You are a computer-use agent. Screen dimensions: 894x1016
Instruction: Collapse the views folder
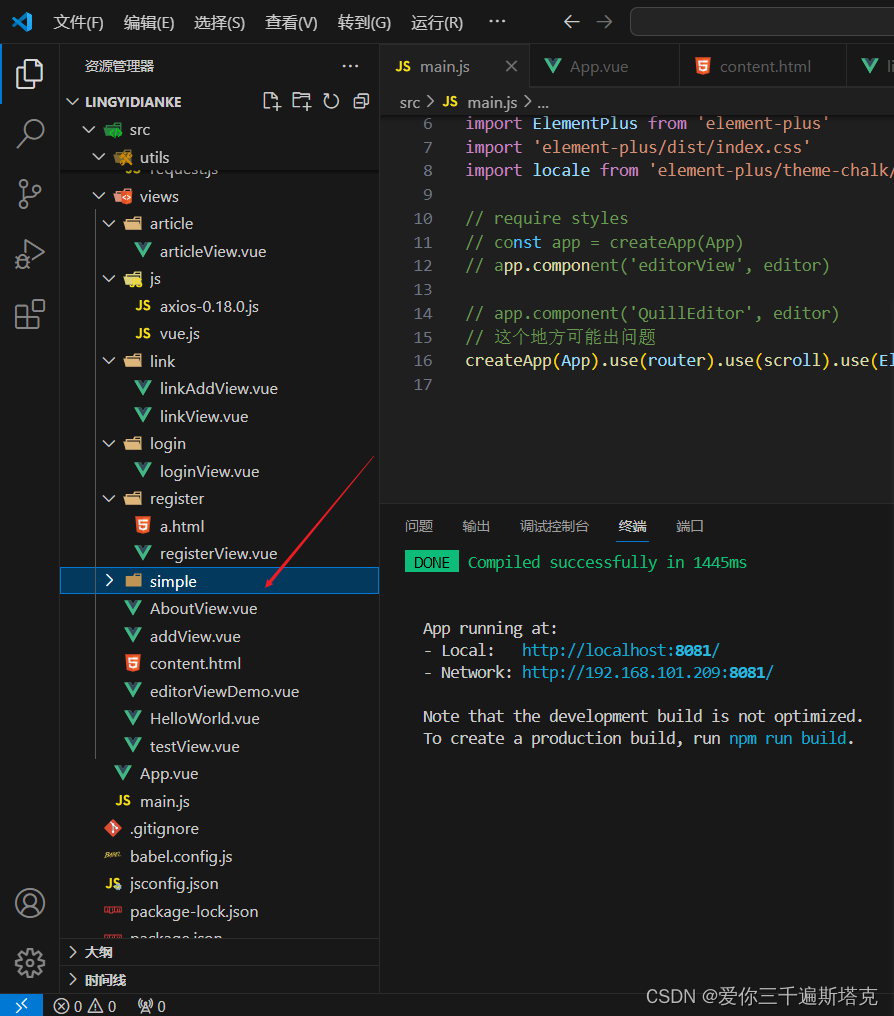pyautogui.click(x=98, y=196)
